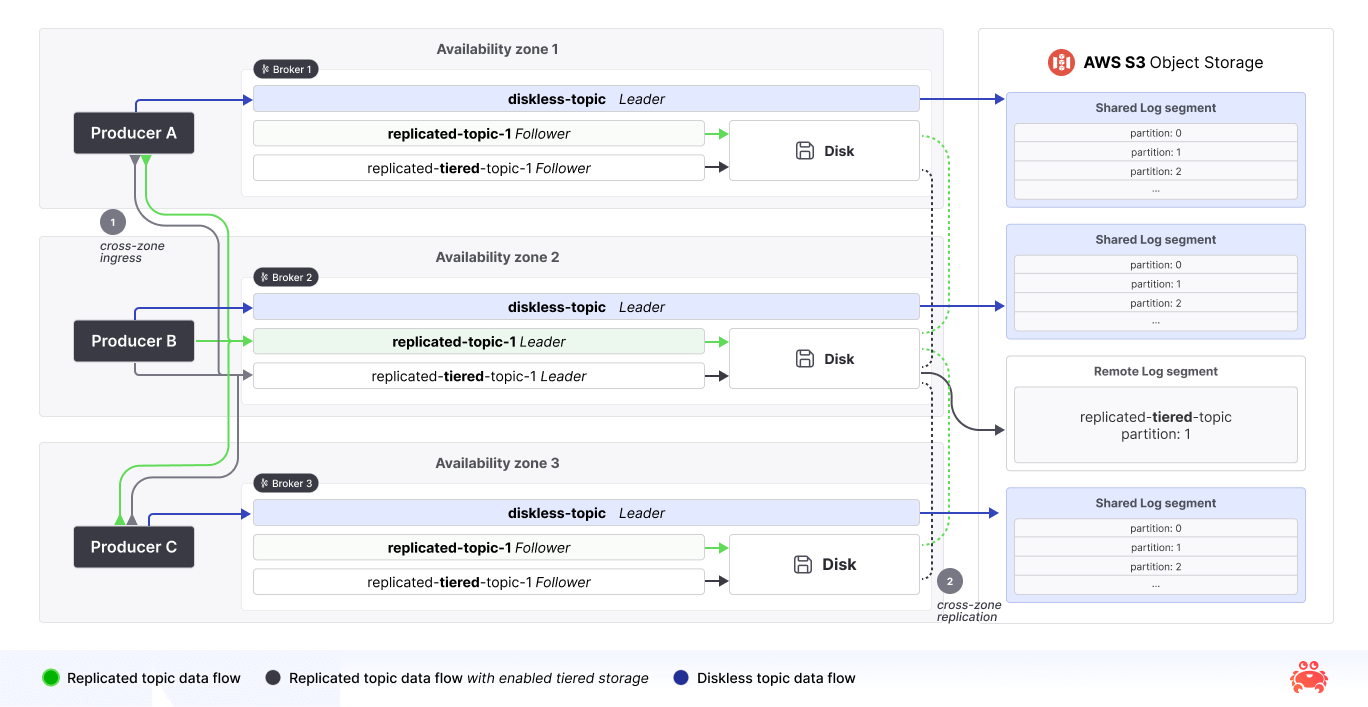
Task: Toggle the dark tiered storage data flow legend dot
Action: point(272,678)
